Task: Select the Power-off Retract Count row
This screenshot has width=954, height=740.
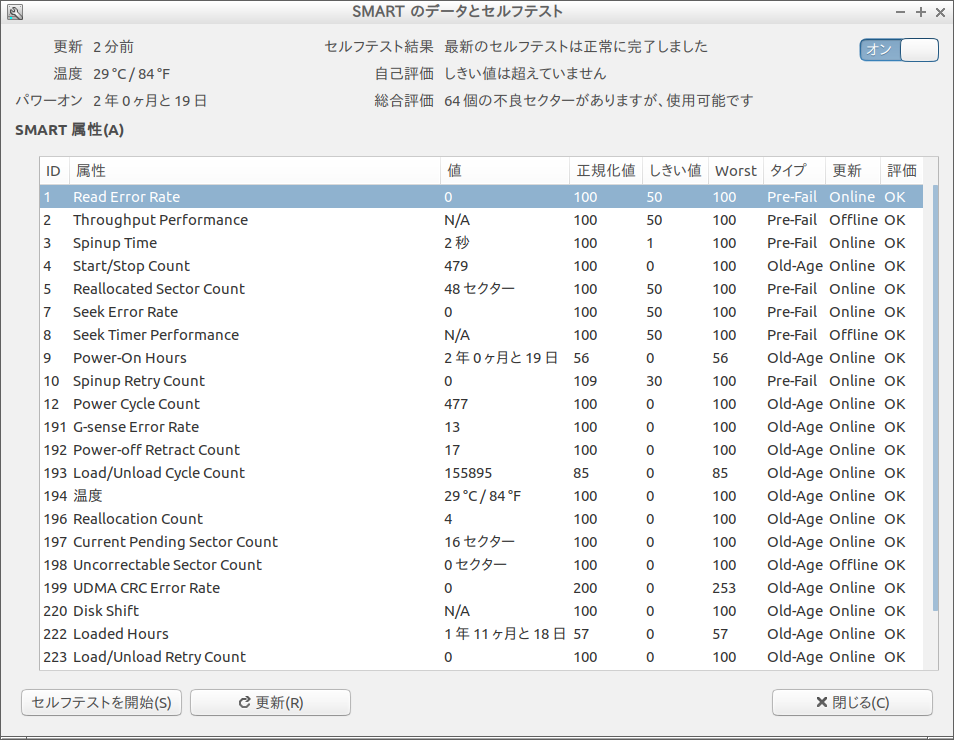Action: pos(481,450)
